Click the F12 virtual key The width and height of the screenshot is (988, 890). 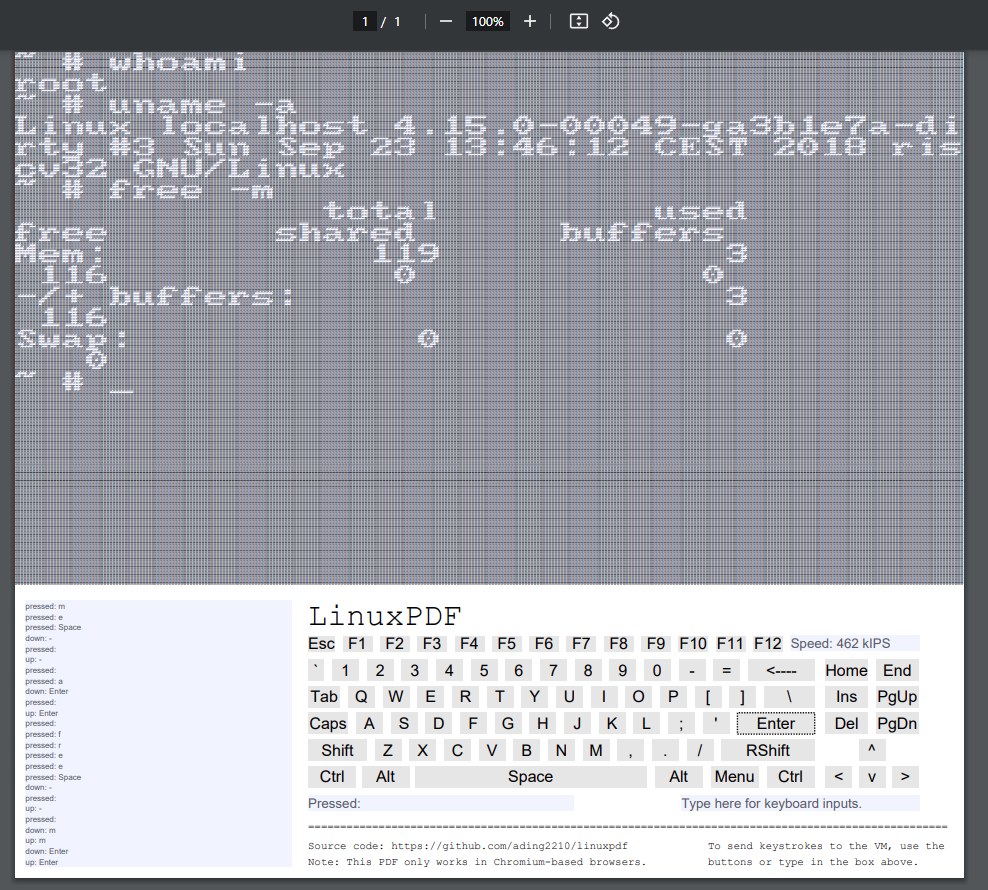click(767, 644)
